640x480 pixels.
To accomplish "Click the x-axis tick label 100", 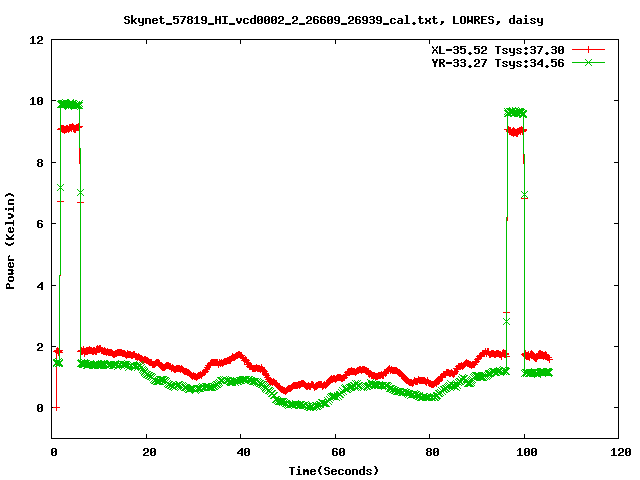I will [x=527, y=452].
